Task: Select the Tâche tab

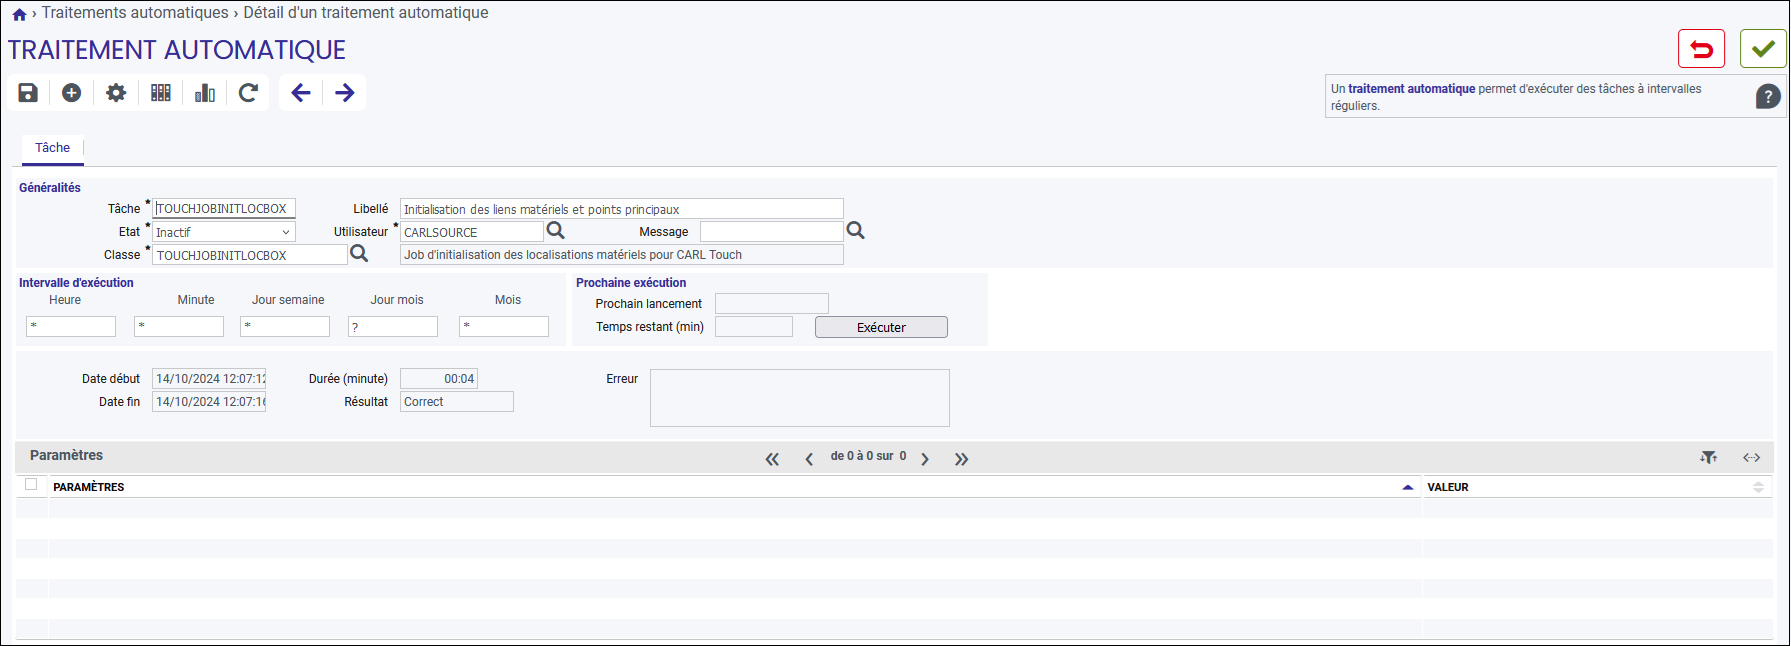Action: click(53, 148)
